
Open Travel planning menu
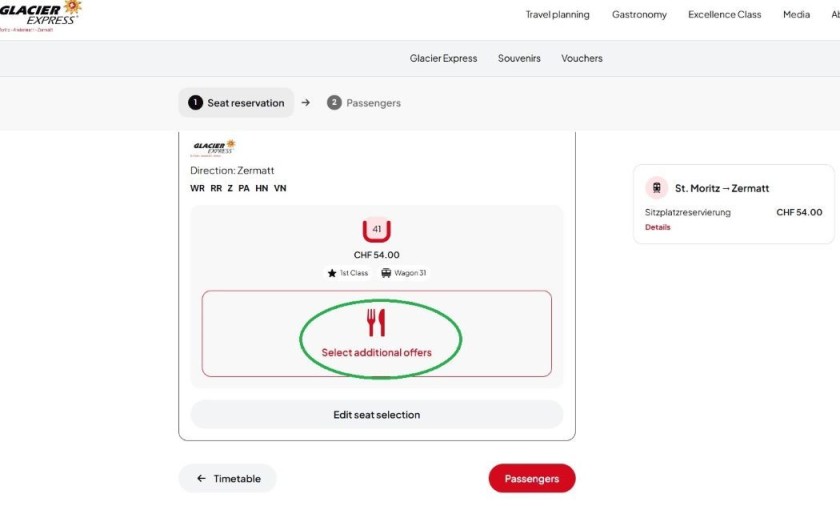tap(557, 14)
